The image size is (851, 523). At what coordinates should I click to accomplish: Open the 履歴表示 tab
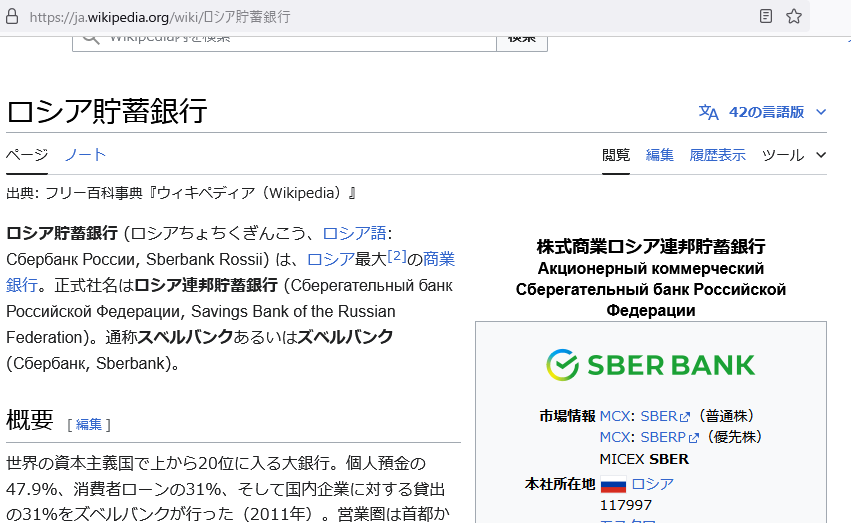pyautogui.click(x=717, y=155)
